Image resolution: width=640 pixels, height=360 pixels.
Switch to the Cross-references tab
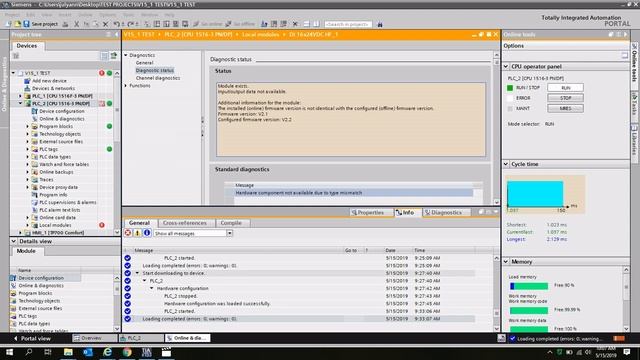(x=184, y=223)
